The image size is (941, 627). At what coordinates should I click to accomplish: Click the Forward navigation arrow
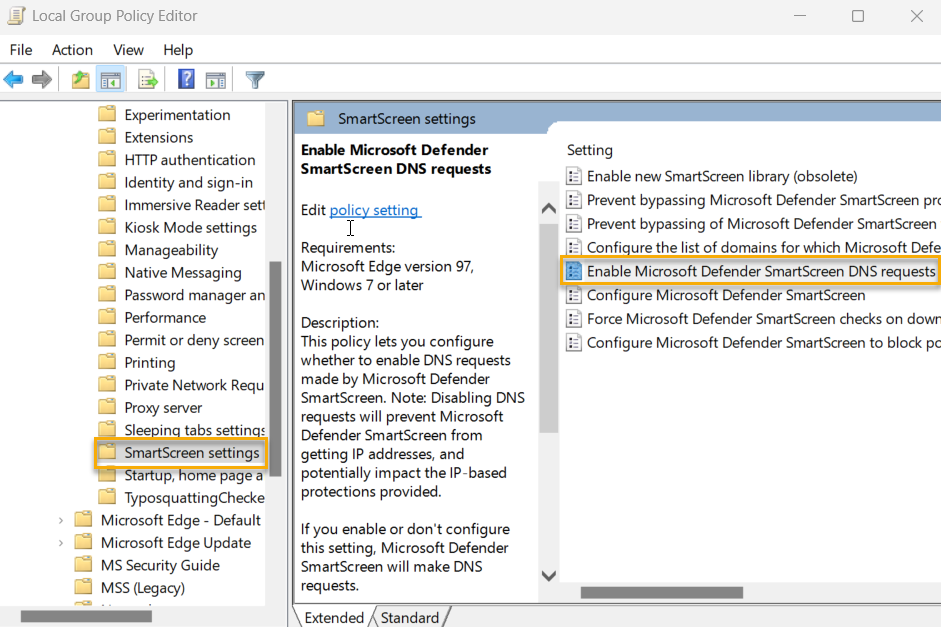pos(41,79)
